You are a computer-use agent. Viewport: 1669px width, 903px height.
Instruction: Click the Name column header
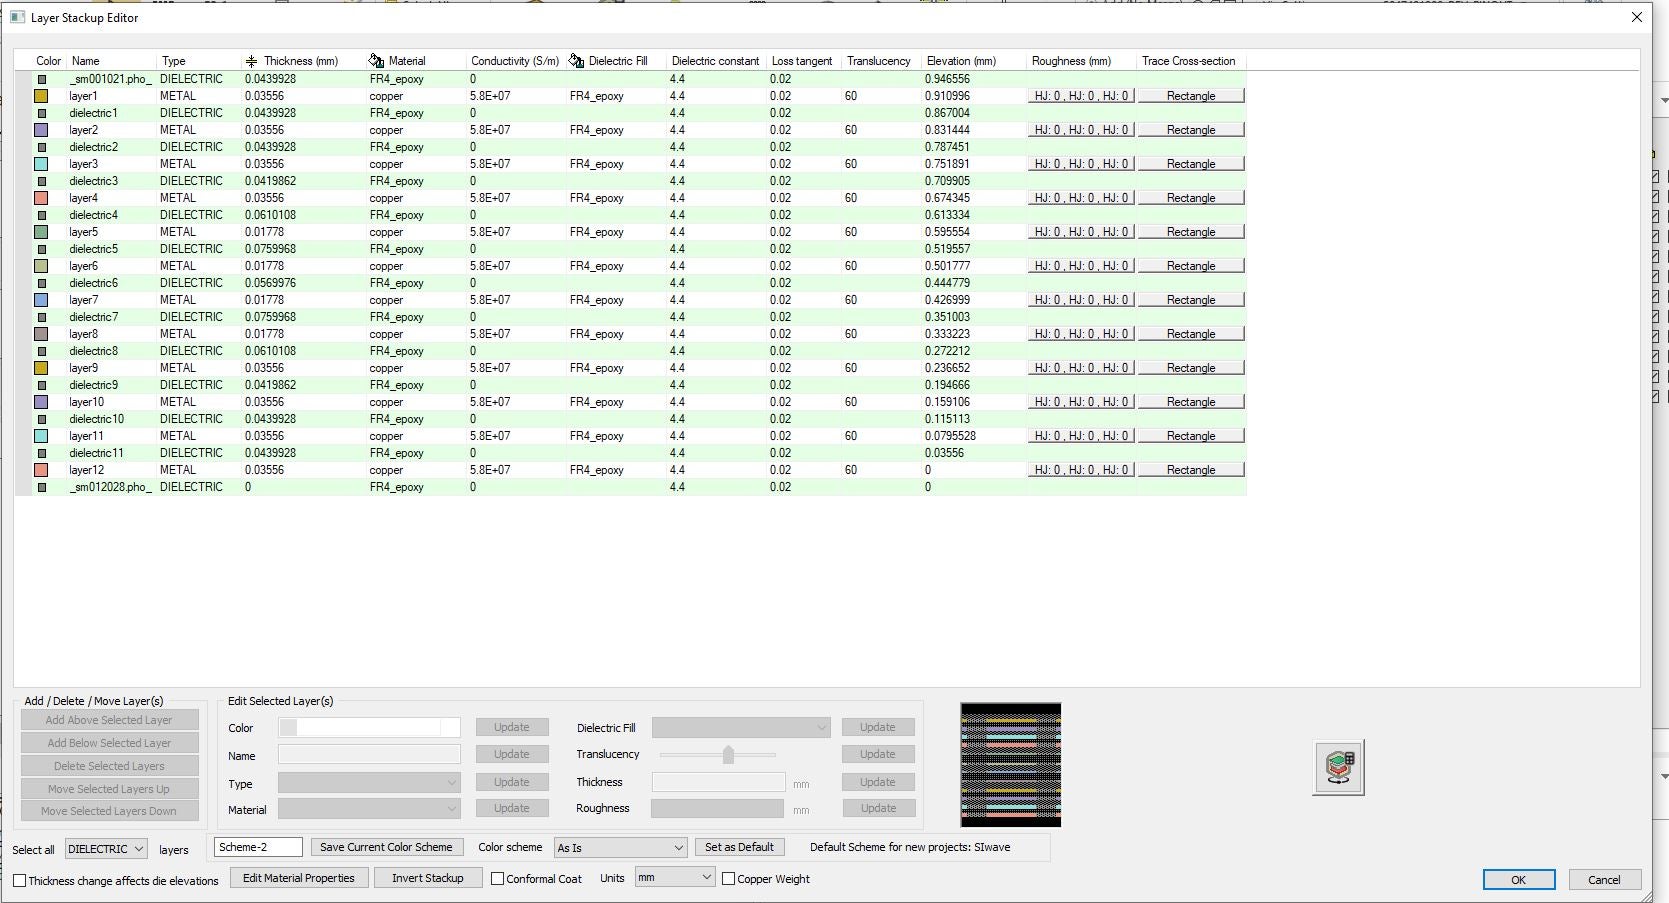86,61
